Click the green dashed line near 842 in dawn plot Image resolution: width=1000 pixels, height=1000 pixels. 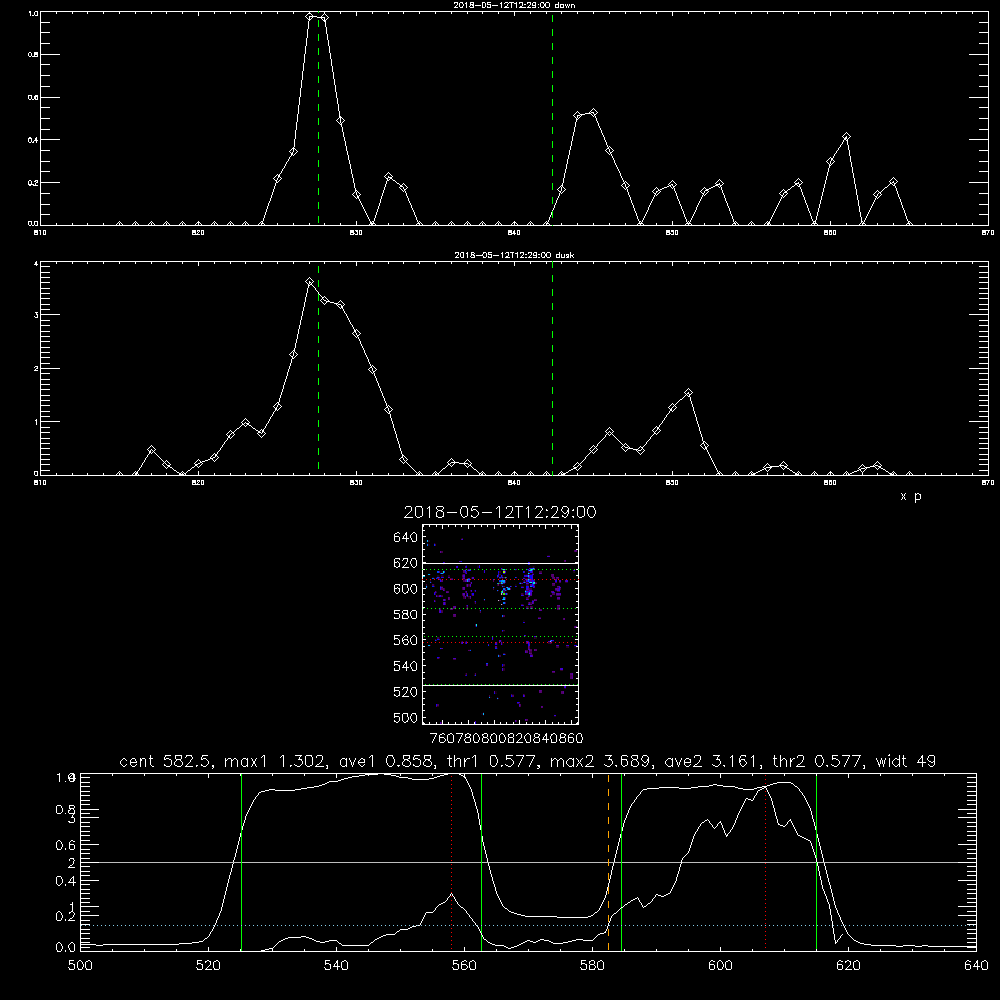tap(552, 119)
